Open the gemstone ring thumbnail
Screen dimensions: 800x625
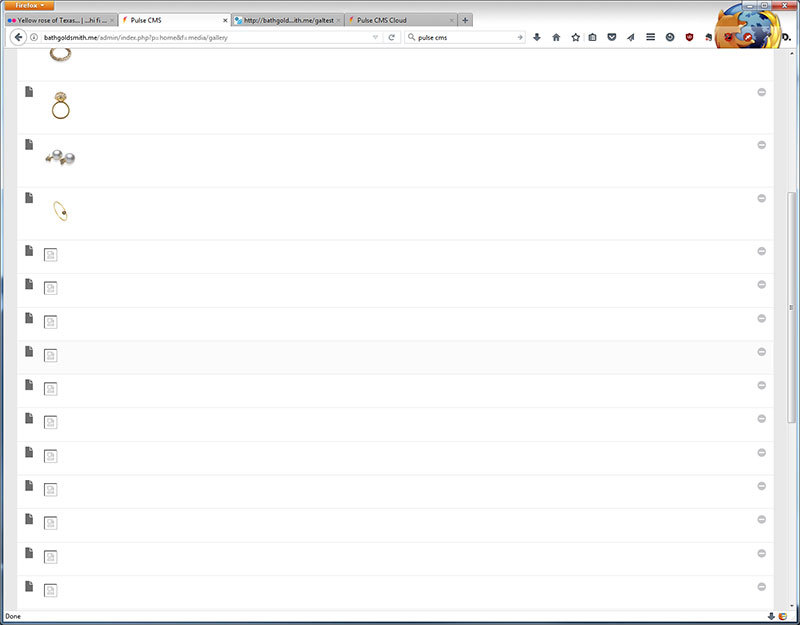pyautogui.click(x=60, y=106)
